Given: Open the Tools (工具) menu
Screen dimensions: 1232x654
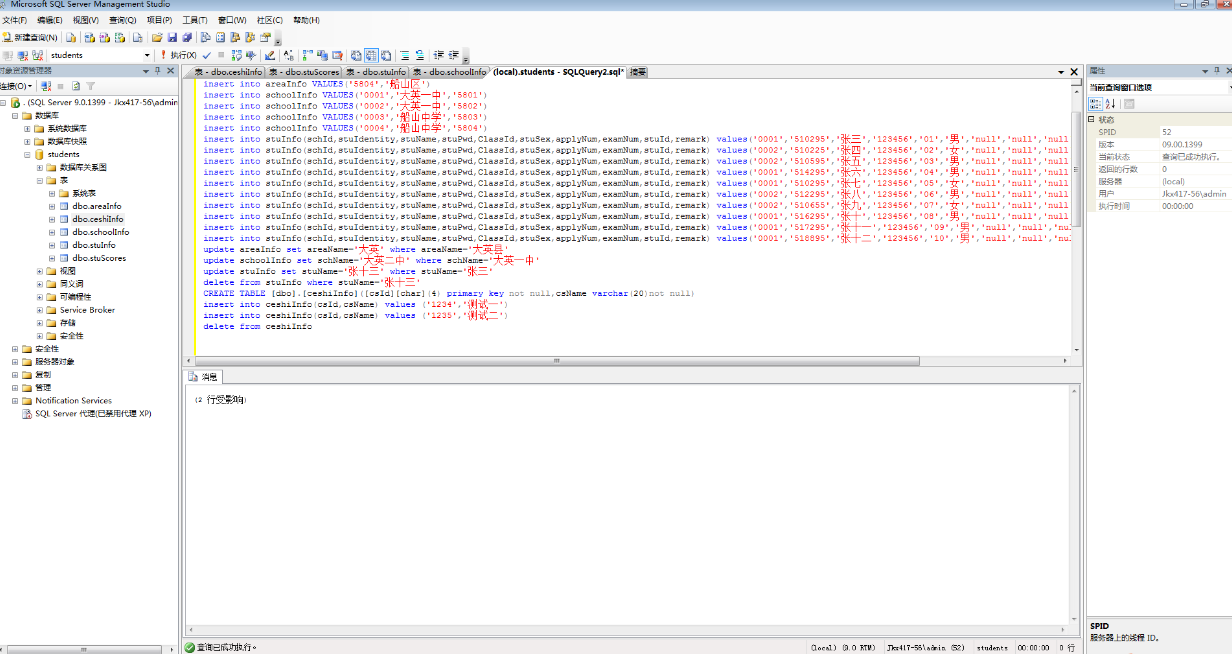Looking at the screenshot, I should click(x=194, y=20).
